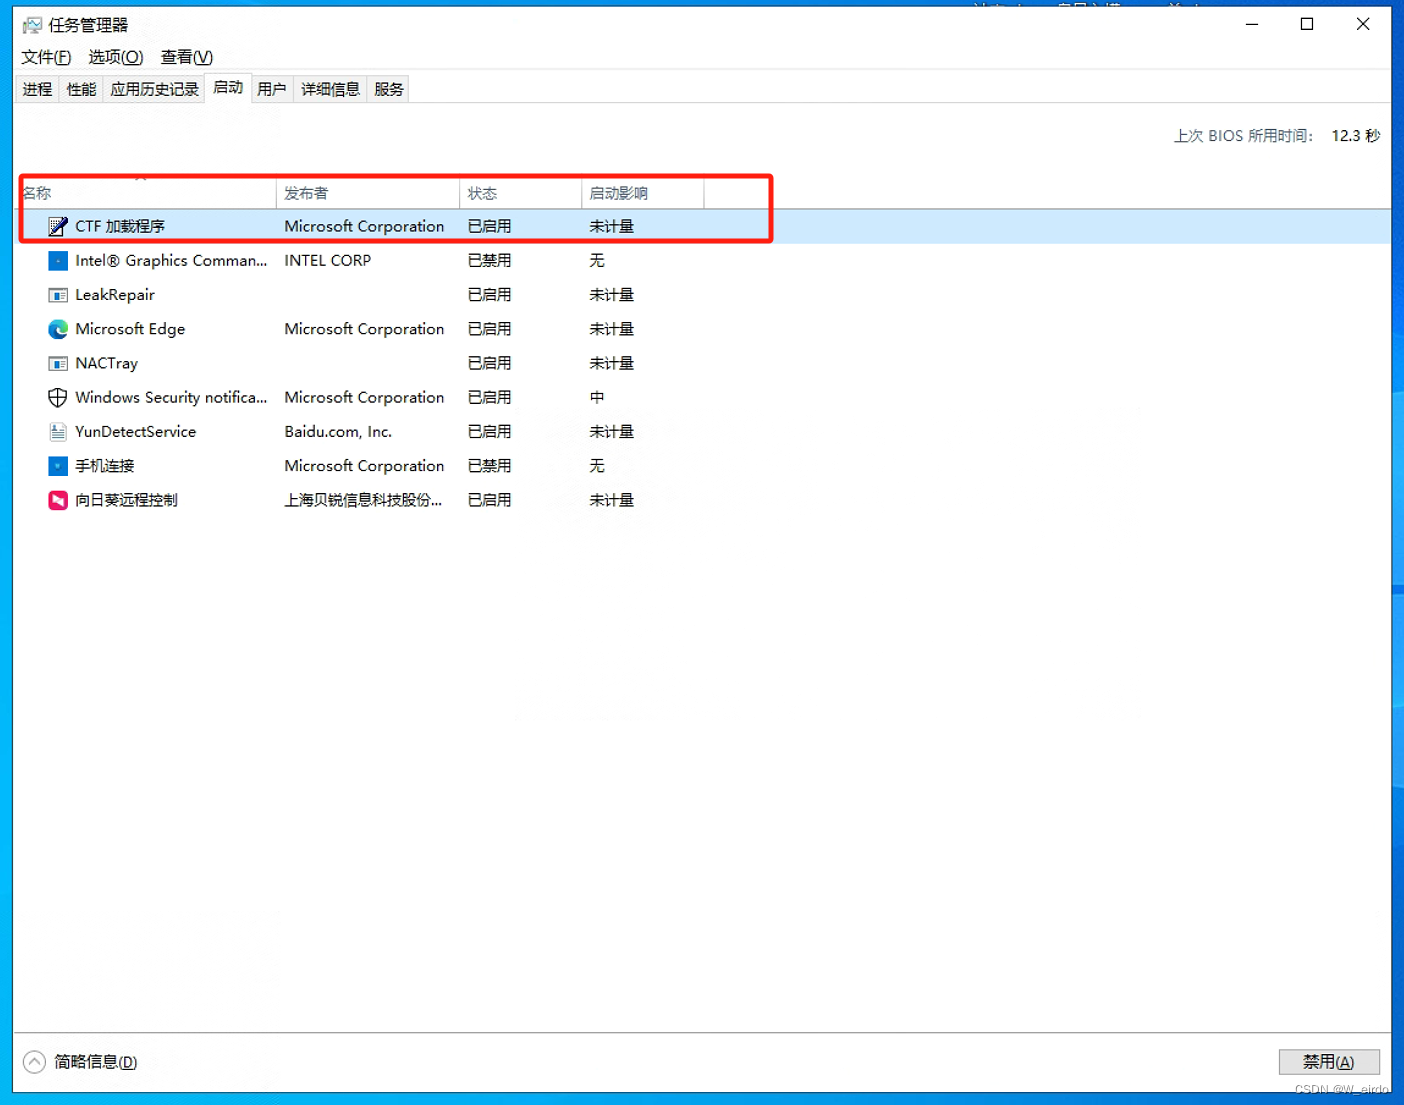Sort by the 启动影响 column header
The image size is (1404, 1105).
[x=643, y=193]
